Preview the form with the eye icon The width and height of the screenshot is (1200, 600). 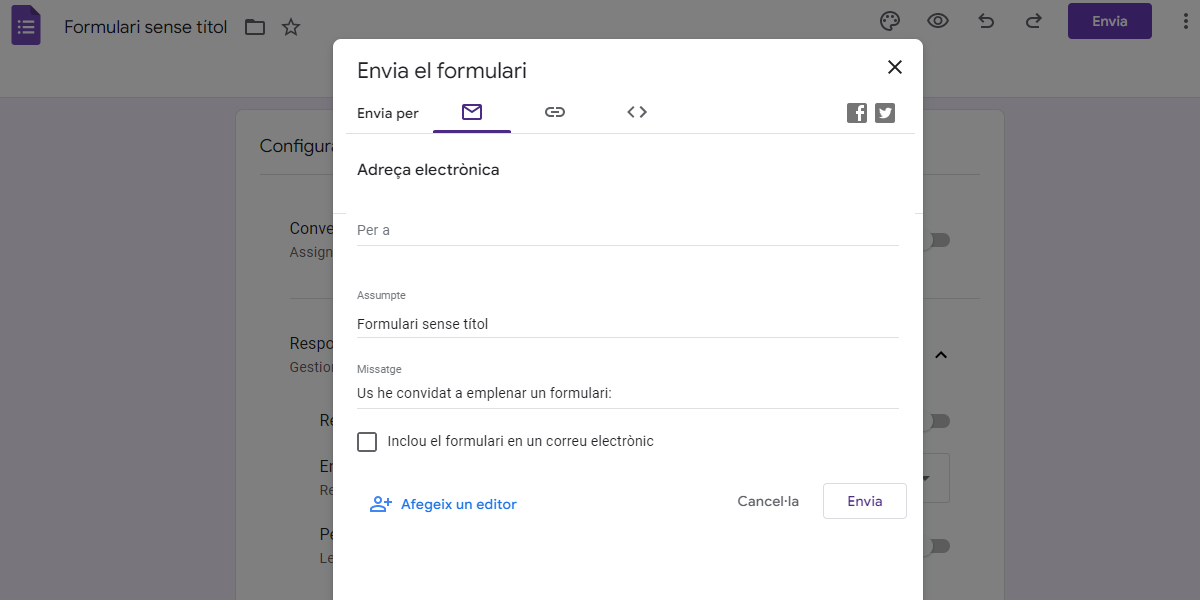[x=937, y=20]
